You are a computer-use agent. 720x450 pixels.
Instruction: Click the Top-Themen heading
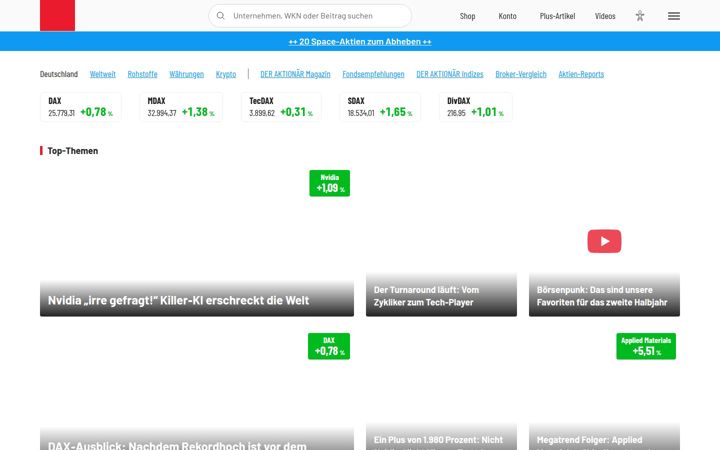click(73, 151)
